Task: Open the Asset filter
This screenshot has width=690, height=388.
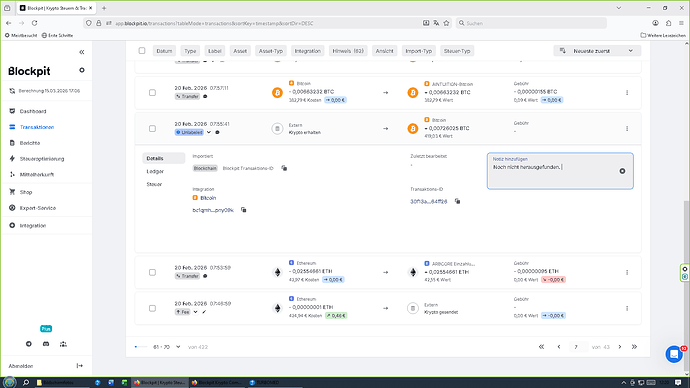Action: [x=240, y=51]
